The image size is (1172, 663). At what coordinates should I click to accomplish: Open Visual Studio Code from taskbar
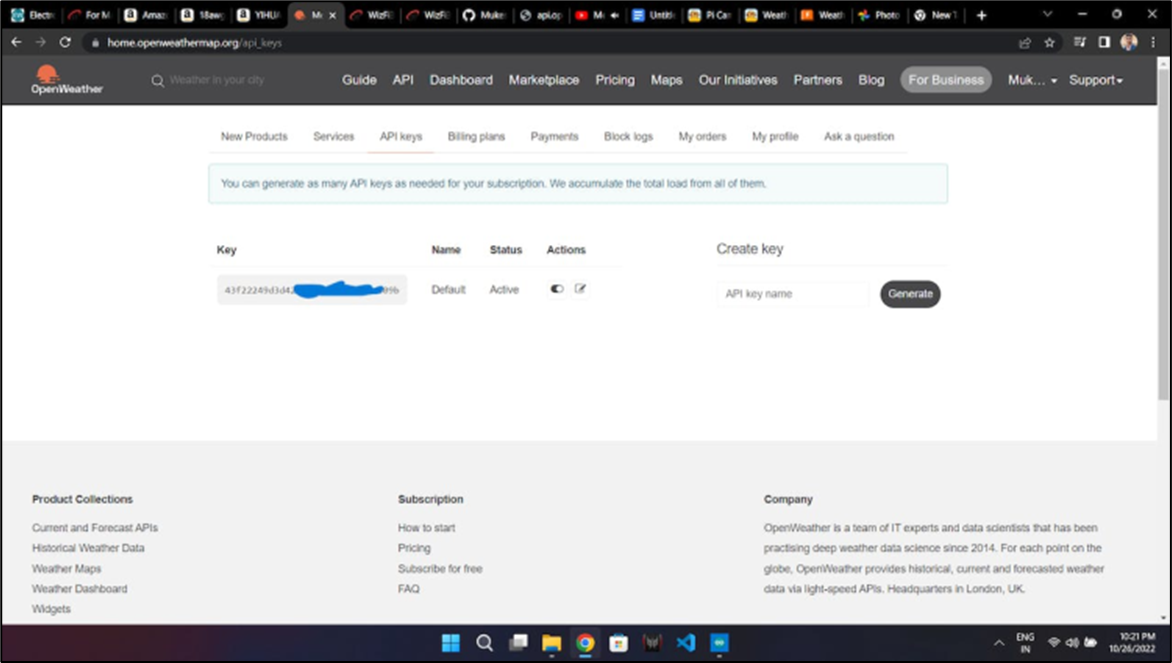685,643
